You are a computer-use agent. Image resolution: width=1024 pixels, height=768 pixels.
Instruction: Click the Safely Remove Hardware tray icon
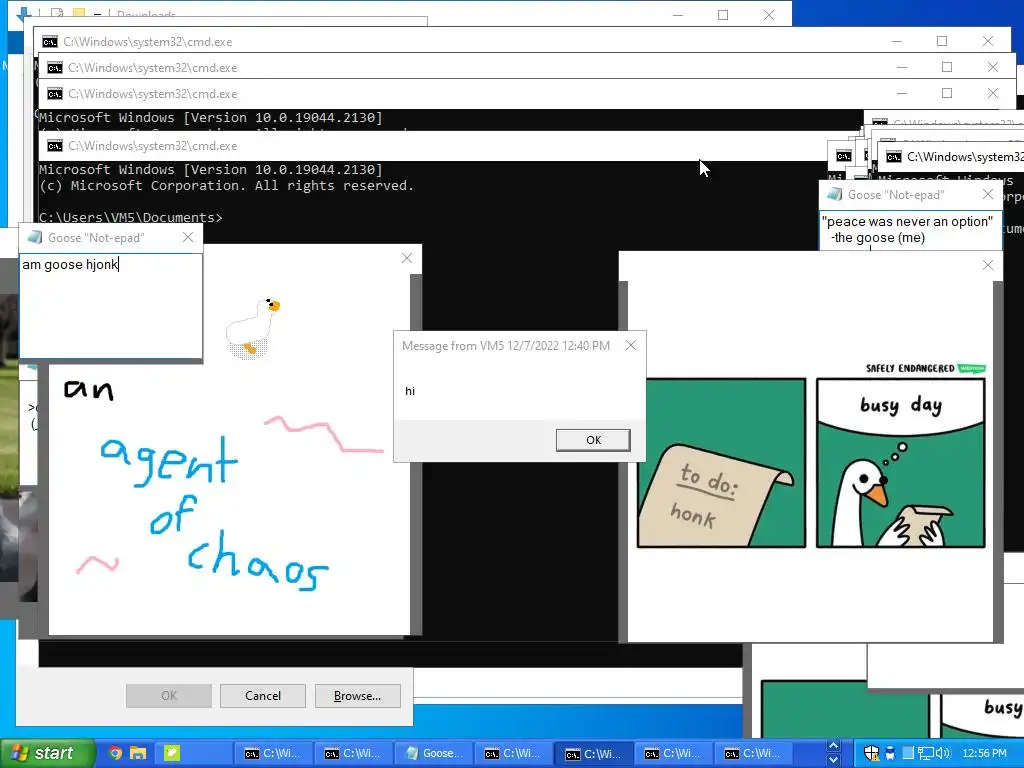(889, 753)
